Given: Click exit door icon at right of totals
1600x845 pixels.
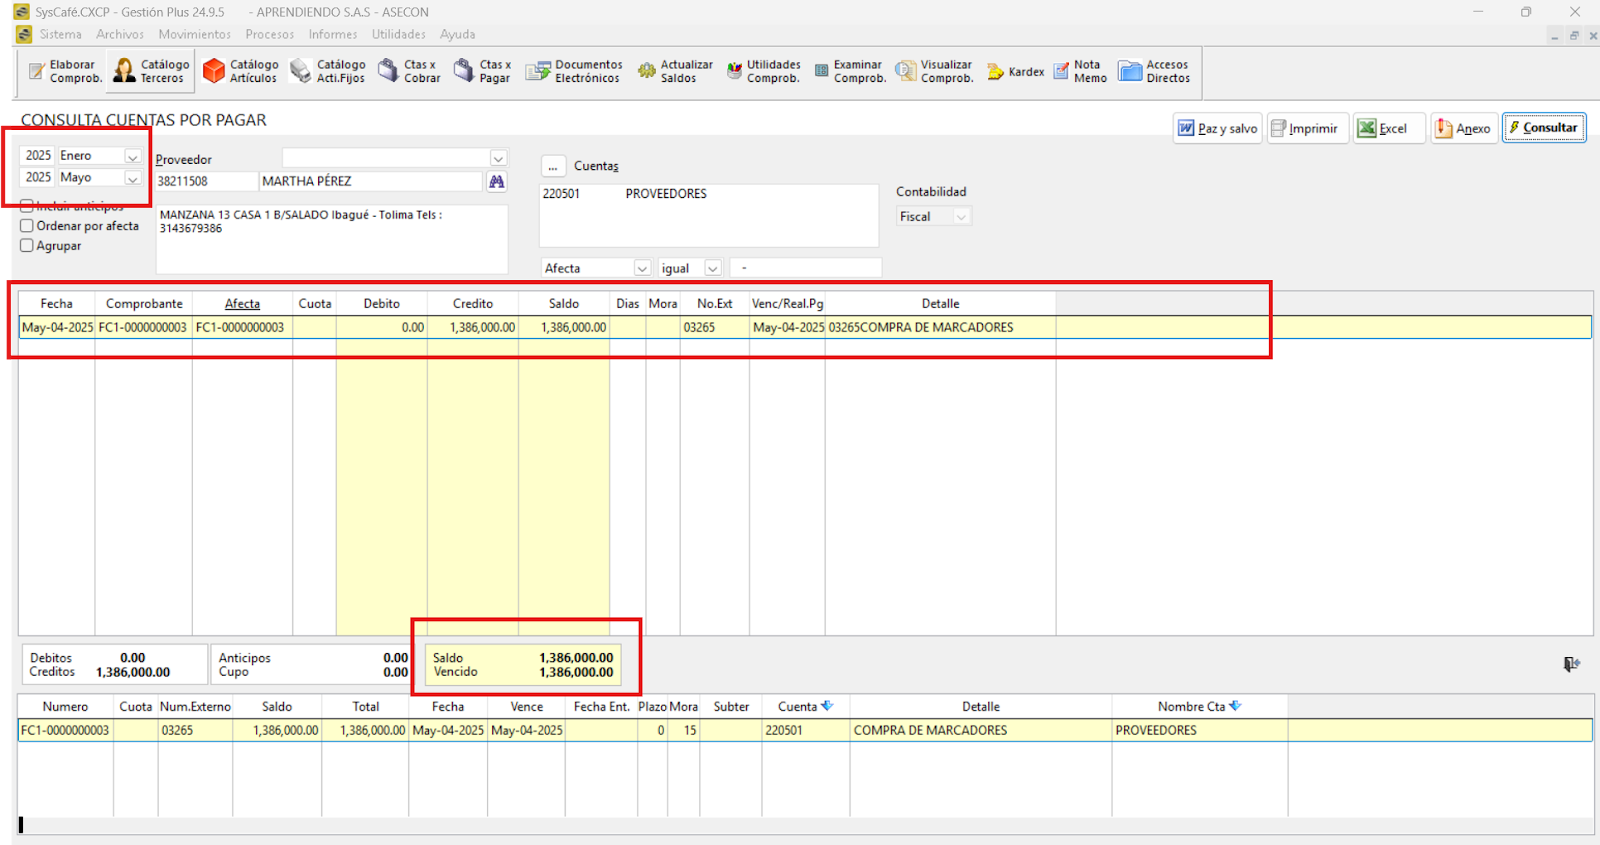Looking at the screenshot, I should pos(1571,664).
